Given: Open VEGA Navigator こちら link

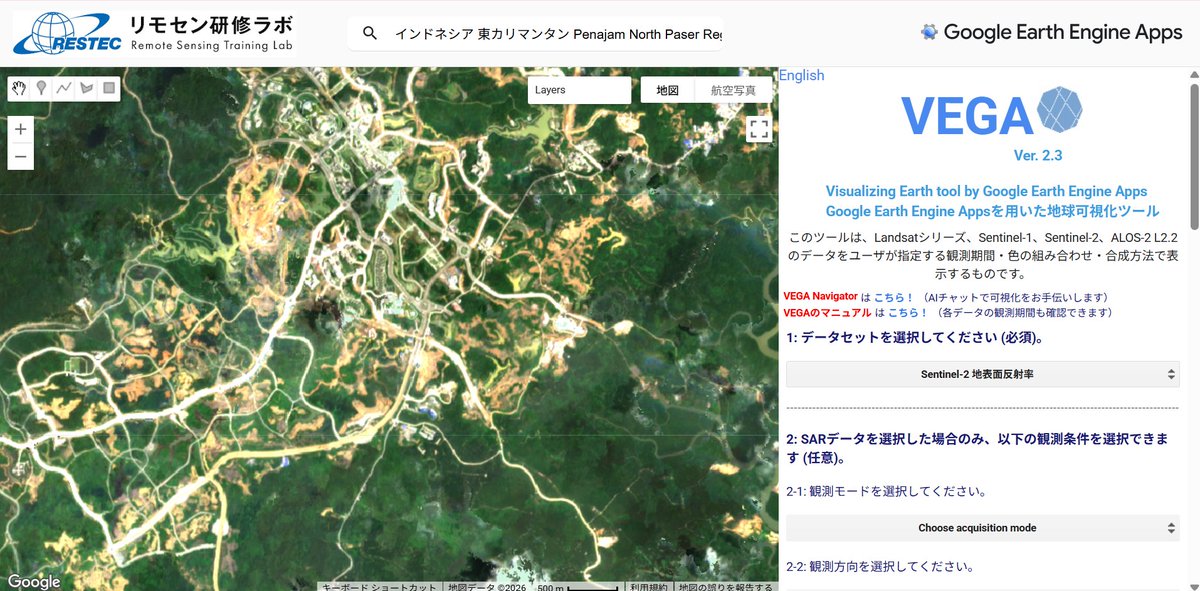Looking at the screenshot, I should 894,297.
